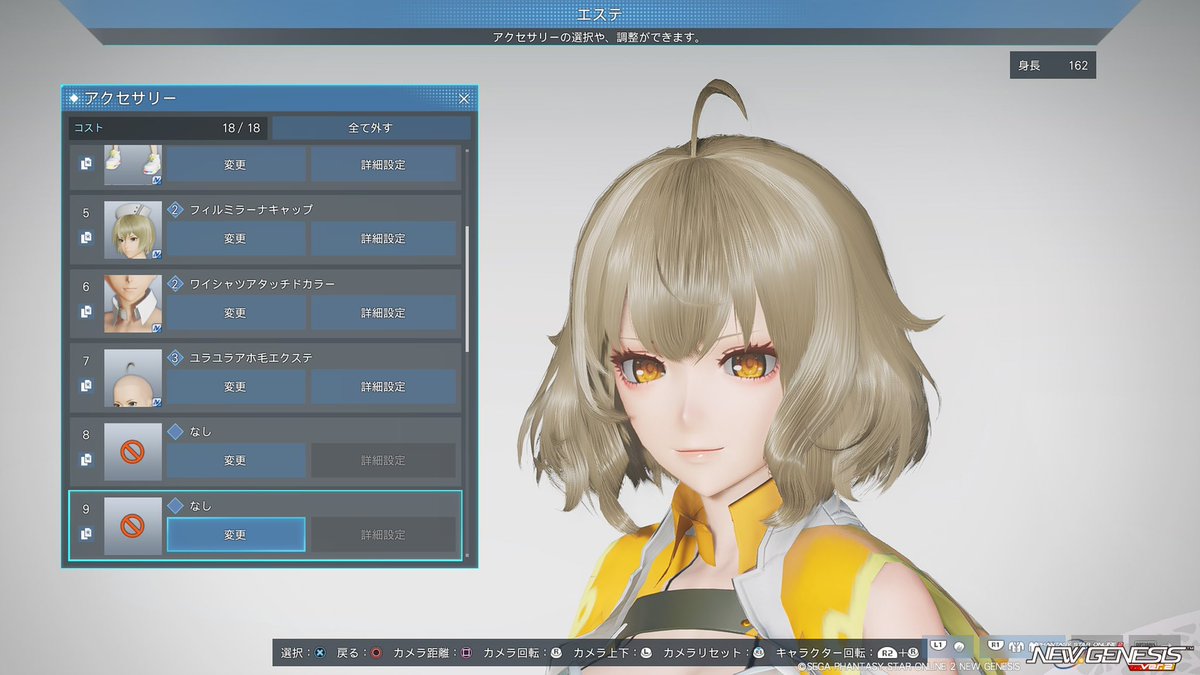Click the prohibition icon in slot 8 thumbnail
The width and height of the screenshot is (1200, 675).
[x=133, y=452]
